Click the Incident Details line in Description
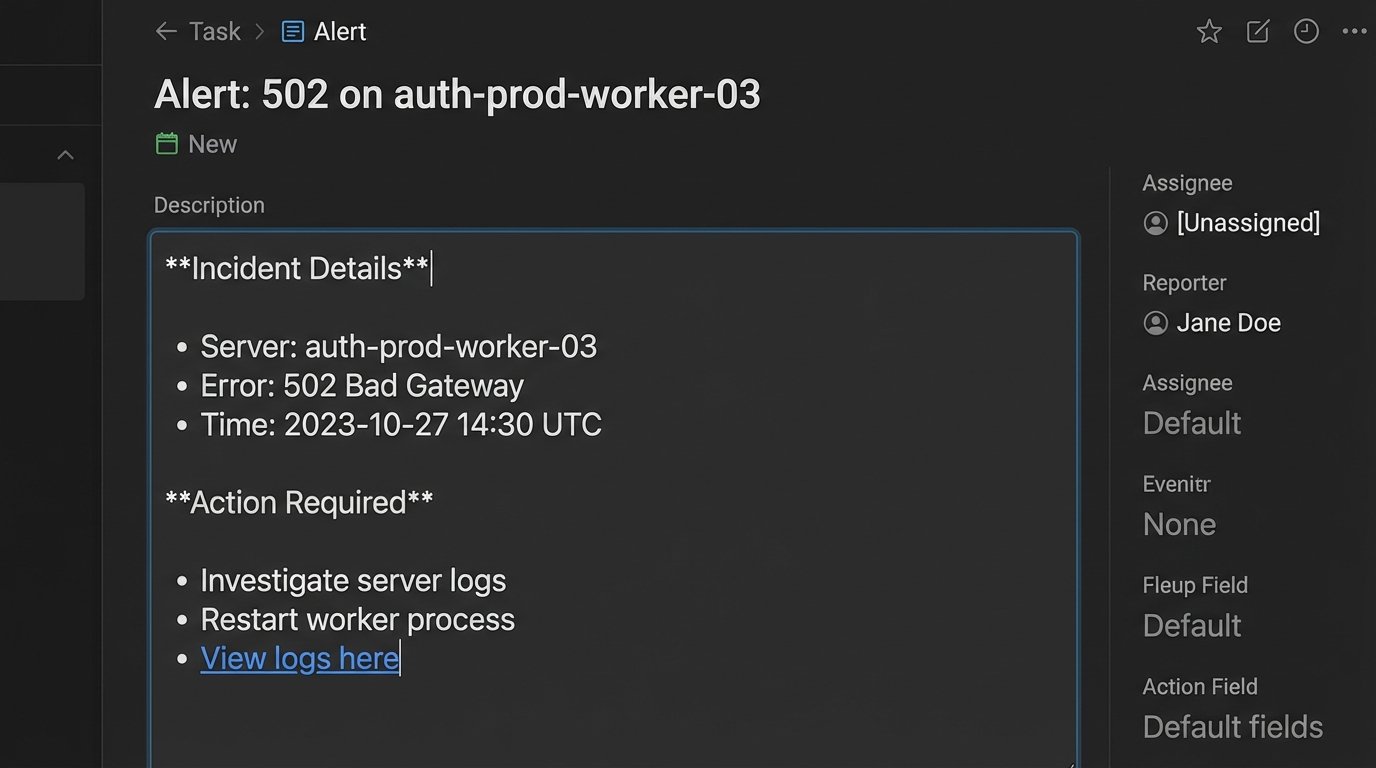Viewport: 1376px width, 768px height. click(x=297, y=269)
